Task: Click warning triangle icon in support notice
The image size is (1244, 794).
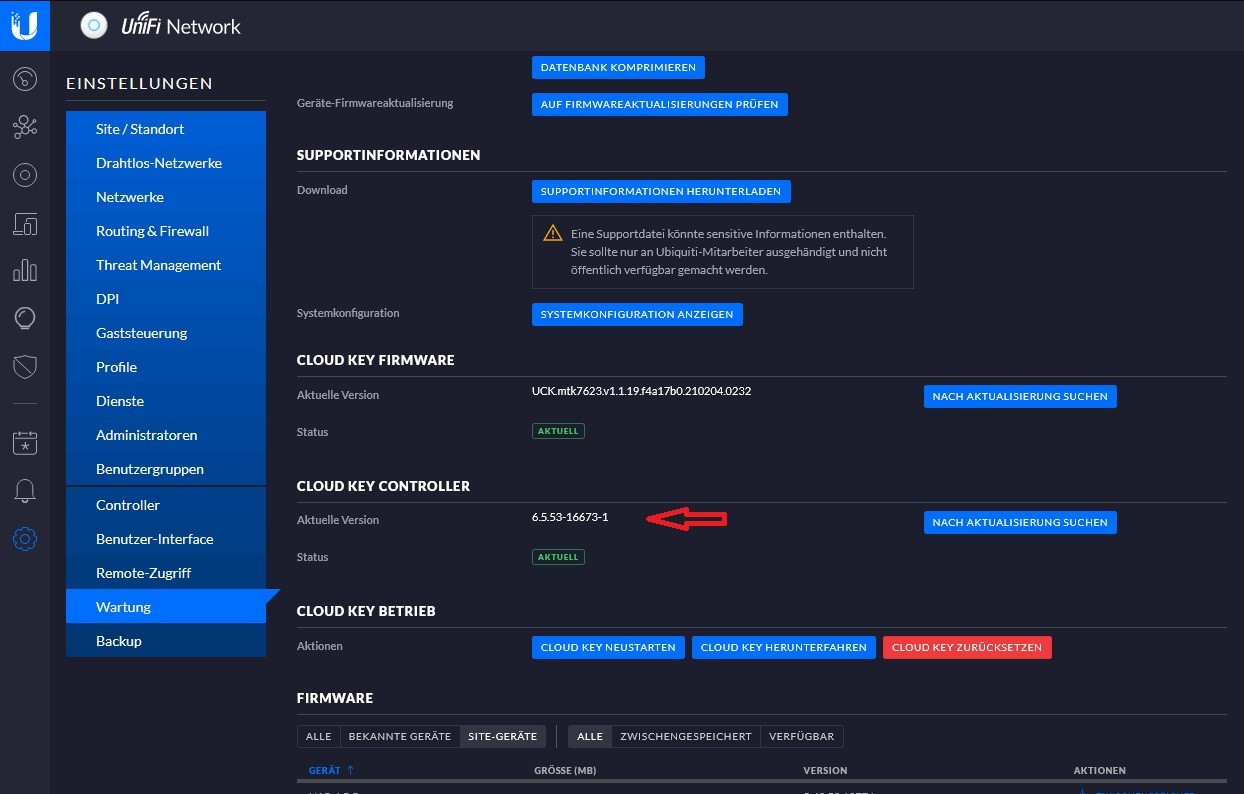Action: tap(552, 233)
